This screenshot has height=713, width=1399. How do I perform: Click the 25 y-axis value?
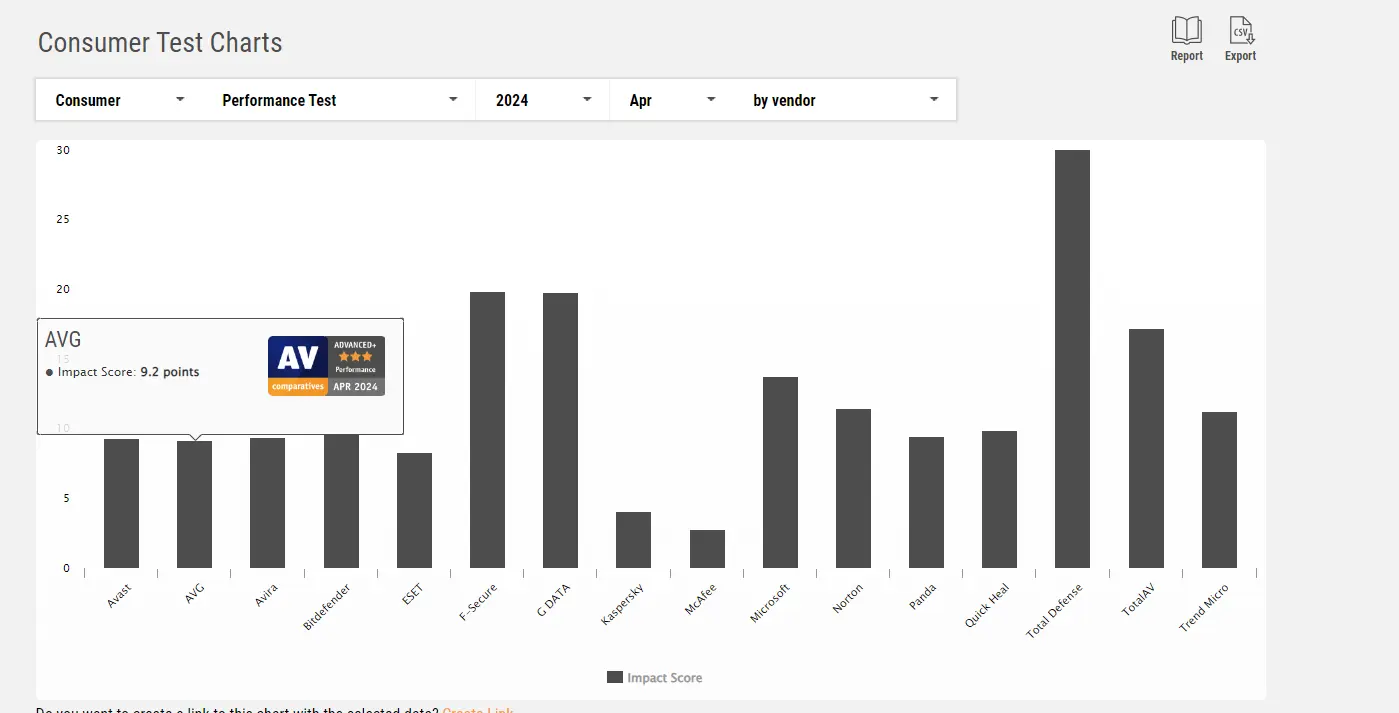[x=63, y=219]
